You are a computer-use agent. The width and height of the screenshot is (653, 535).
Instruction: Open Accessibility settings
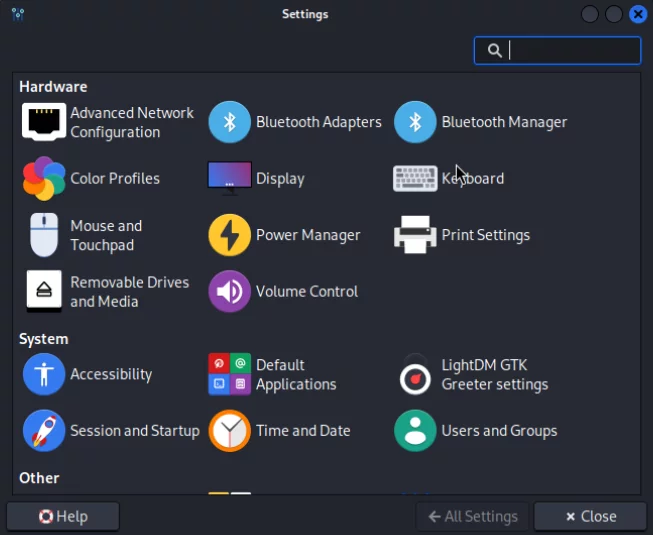(x=88, y=375)
